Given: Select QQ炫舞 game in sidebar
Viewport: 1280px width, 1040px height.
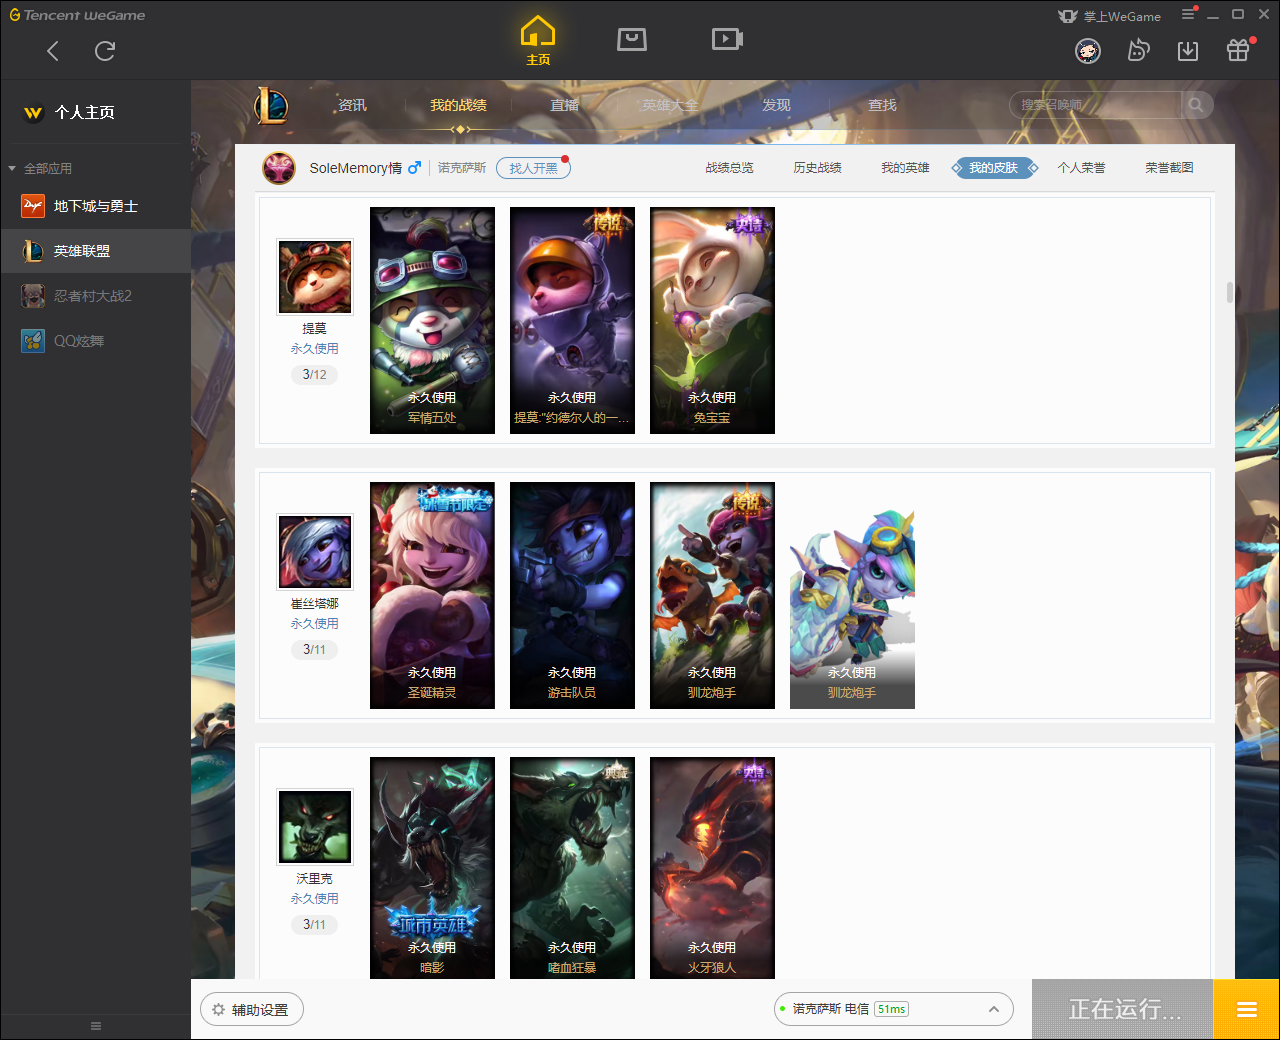Looking at the screenshot, I should click(95, 341).
